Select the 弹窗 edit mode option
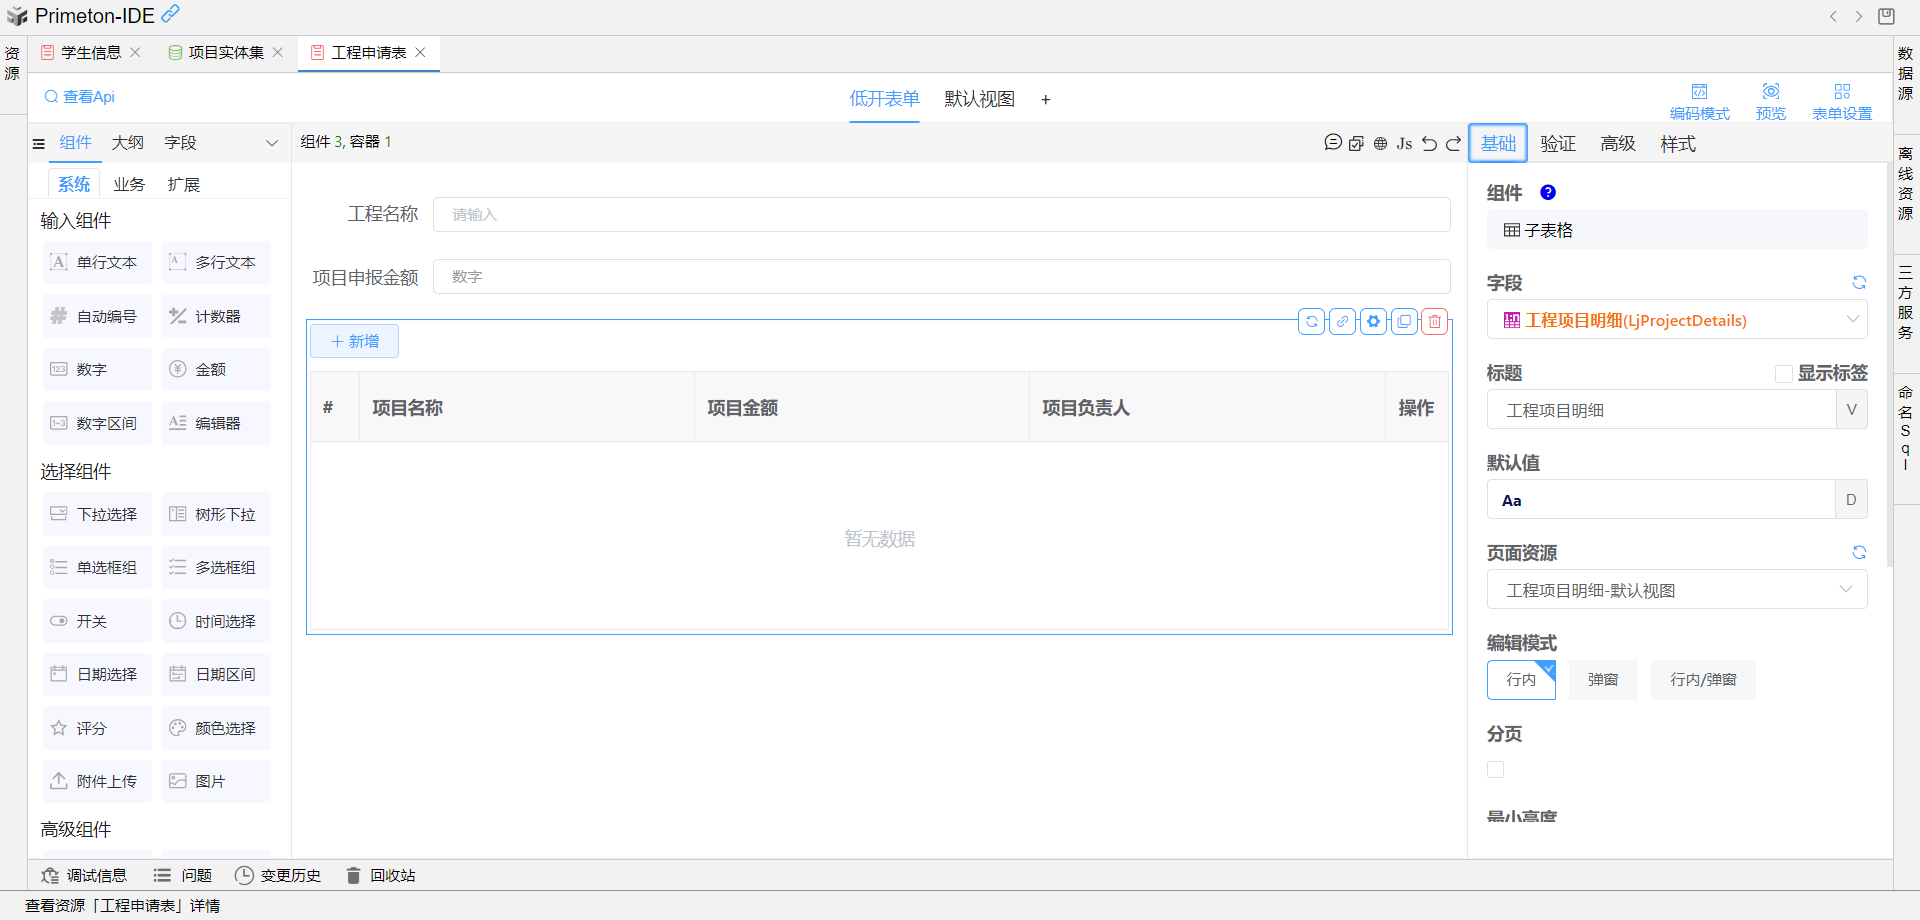 [1602, 680]
